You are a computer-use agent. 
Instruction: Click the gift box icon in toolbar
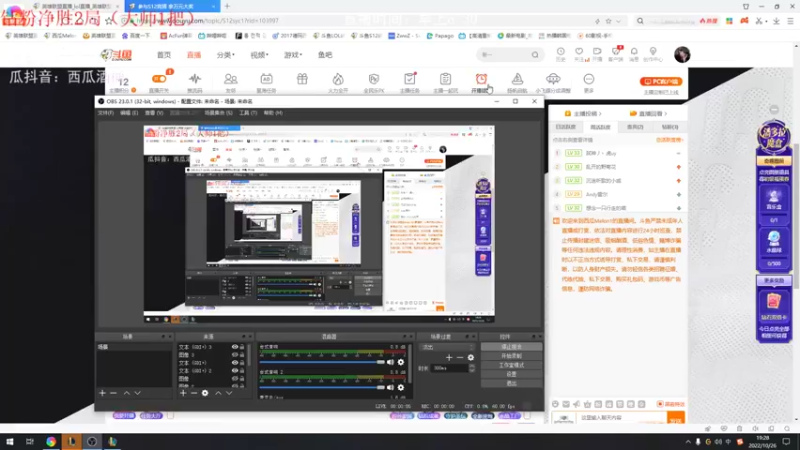point(302,79)
